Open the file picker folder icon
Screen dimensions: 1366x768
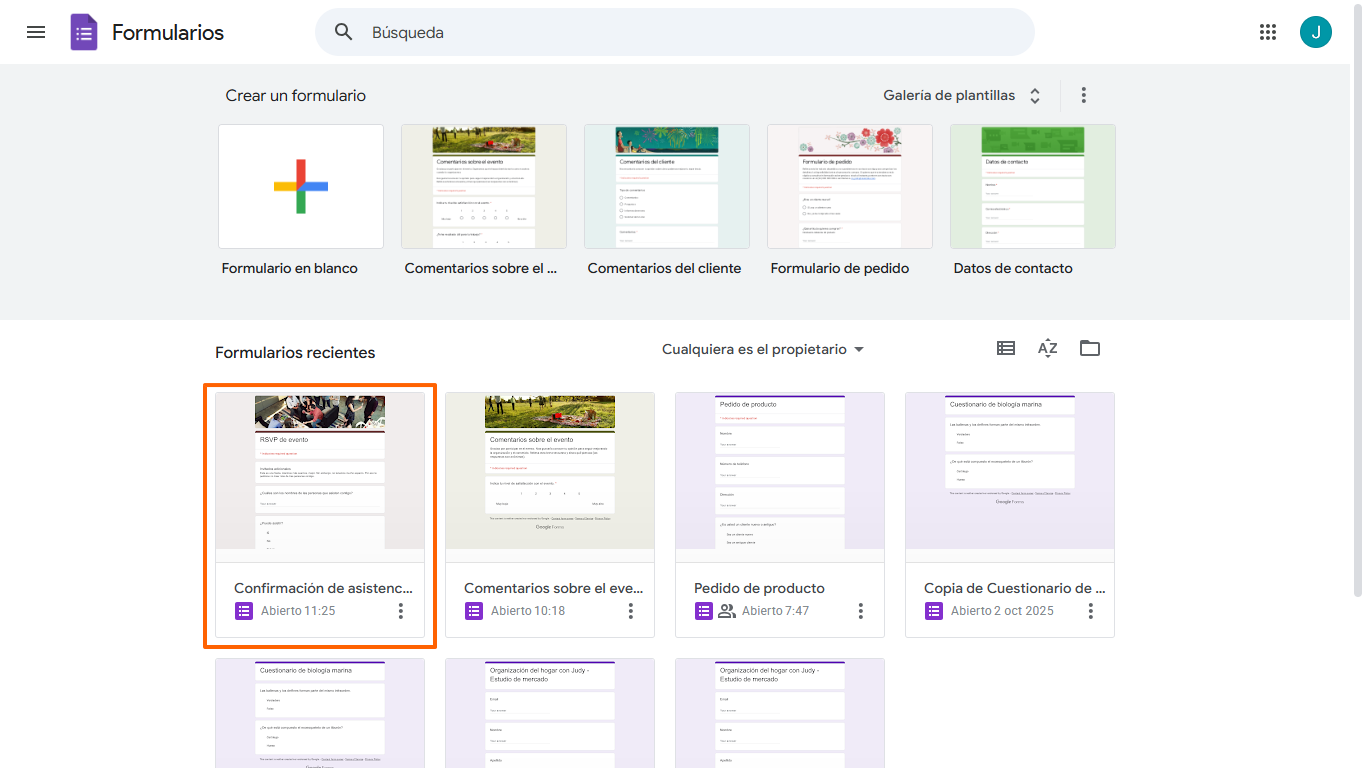[1089, 348]
